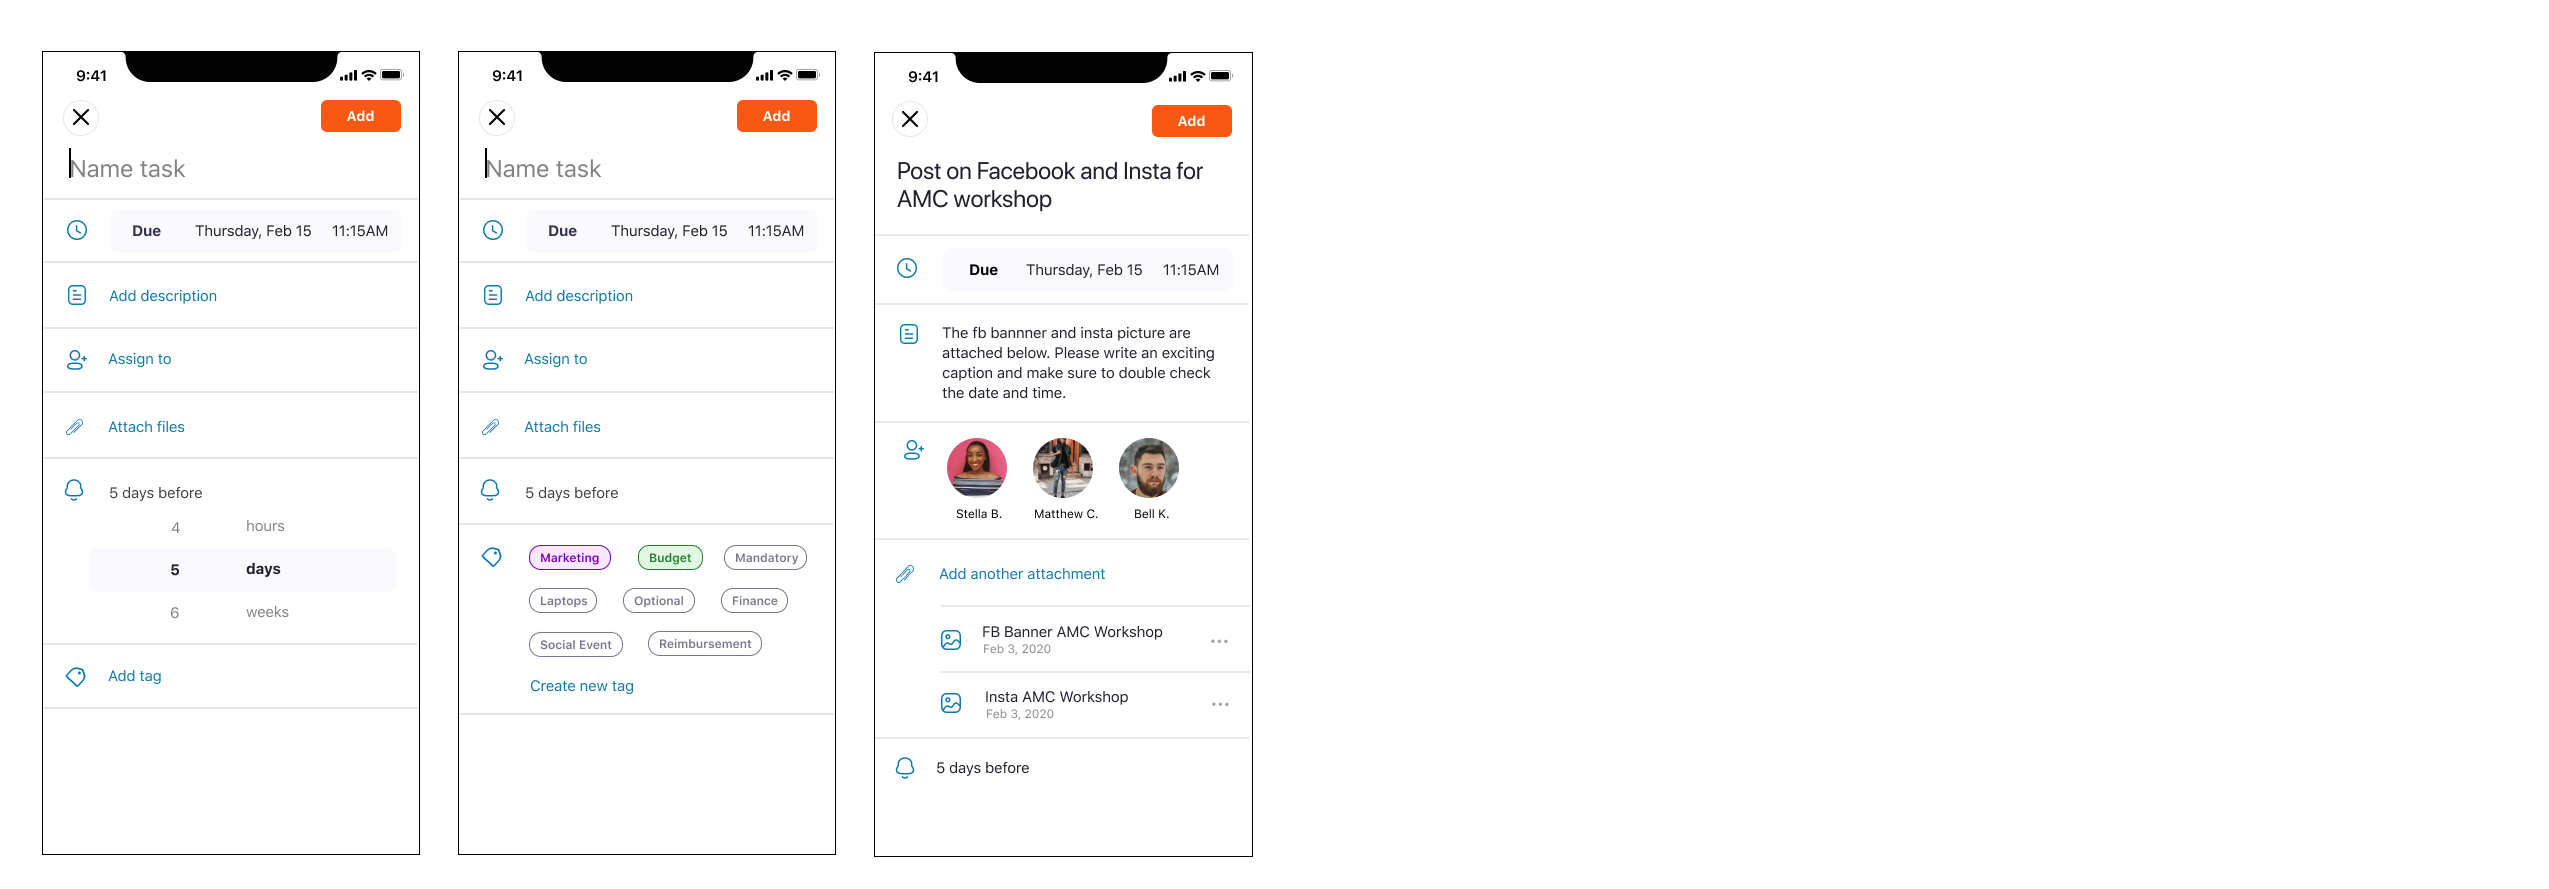Click the paperclip icon next to Add another attachment
The image size is (2549, 889).
click(905, 574)
